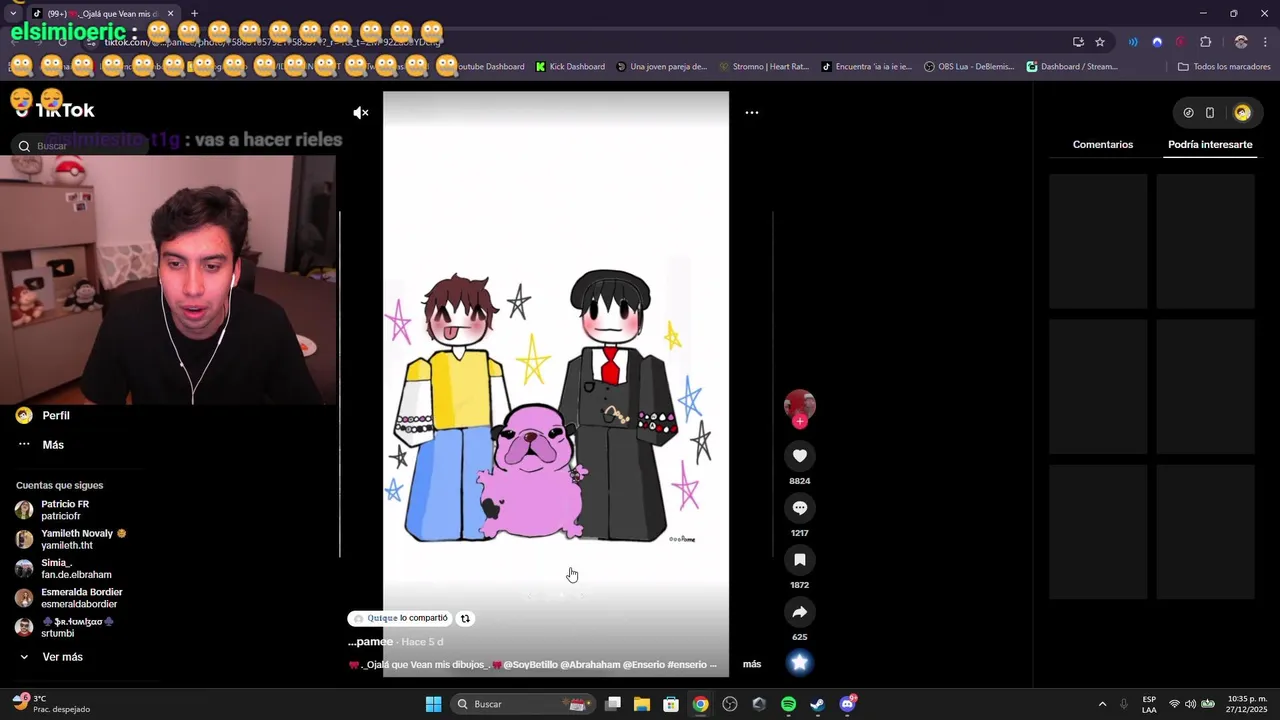
Task: Click the coin icon in TikTok header
Action: (1188, 113)
